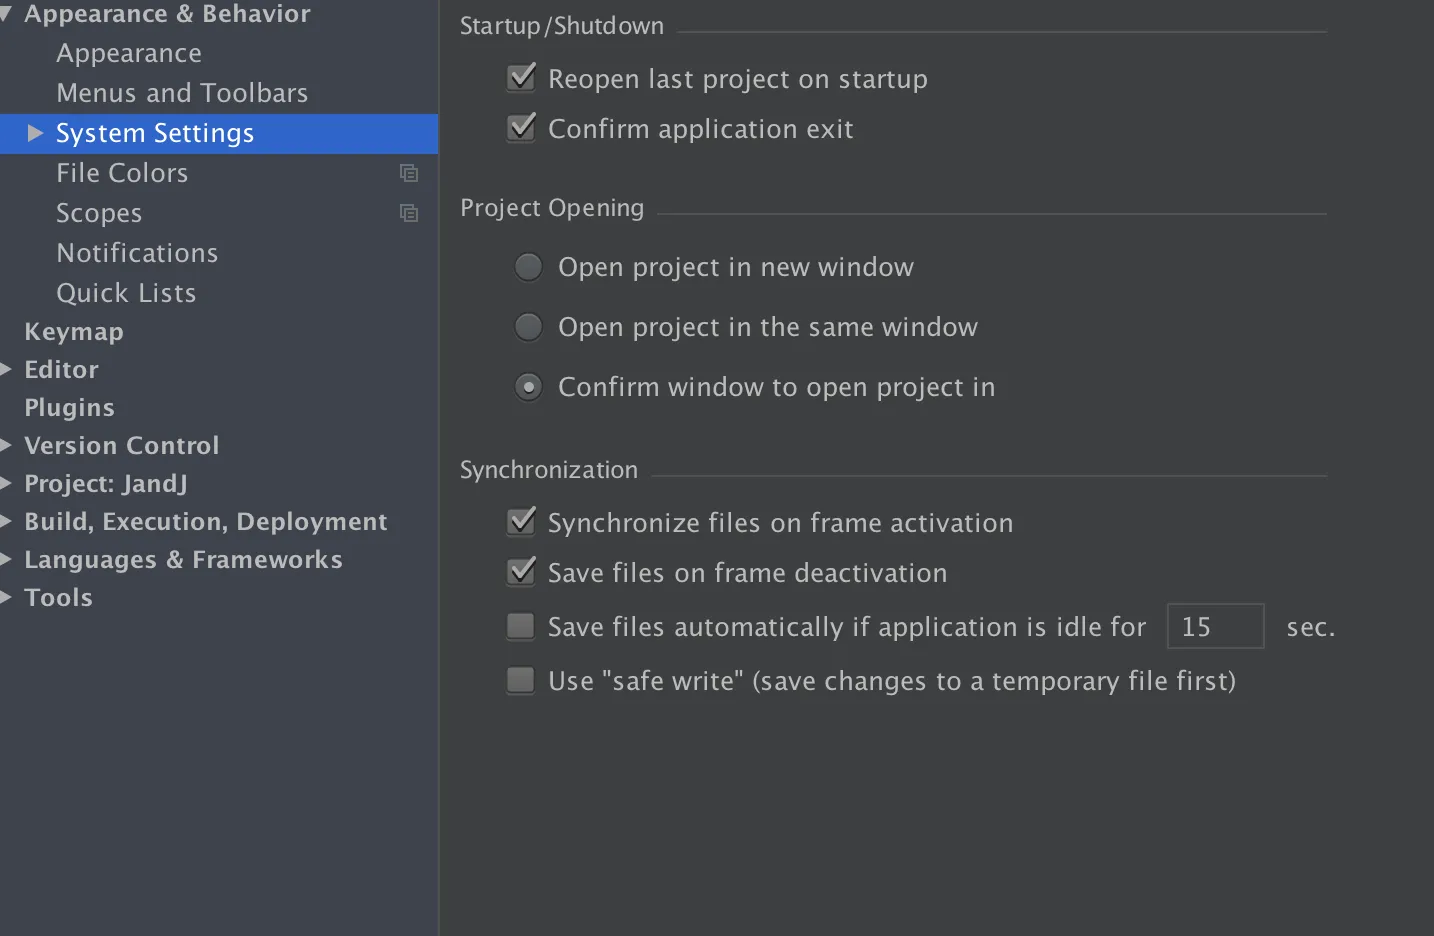Collapse Appearance & Behavior section
The width and height of the screenshot is (1434, 936).
pyautogui.click(x=6, y=13)
